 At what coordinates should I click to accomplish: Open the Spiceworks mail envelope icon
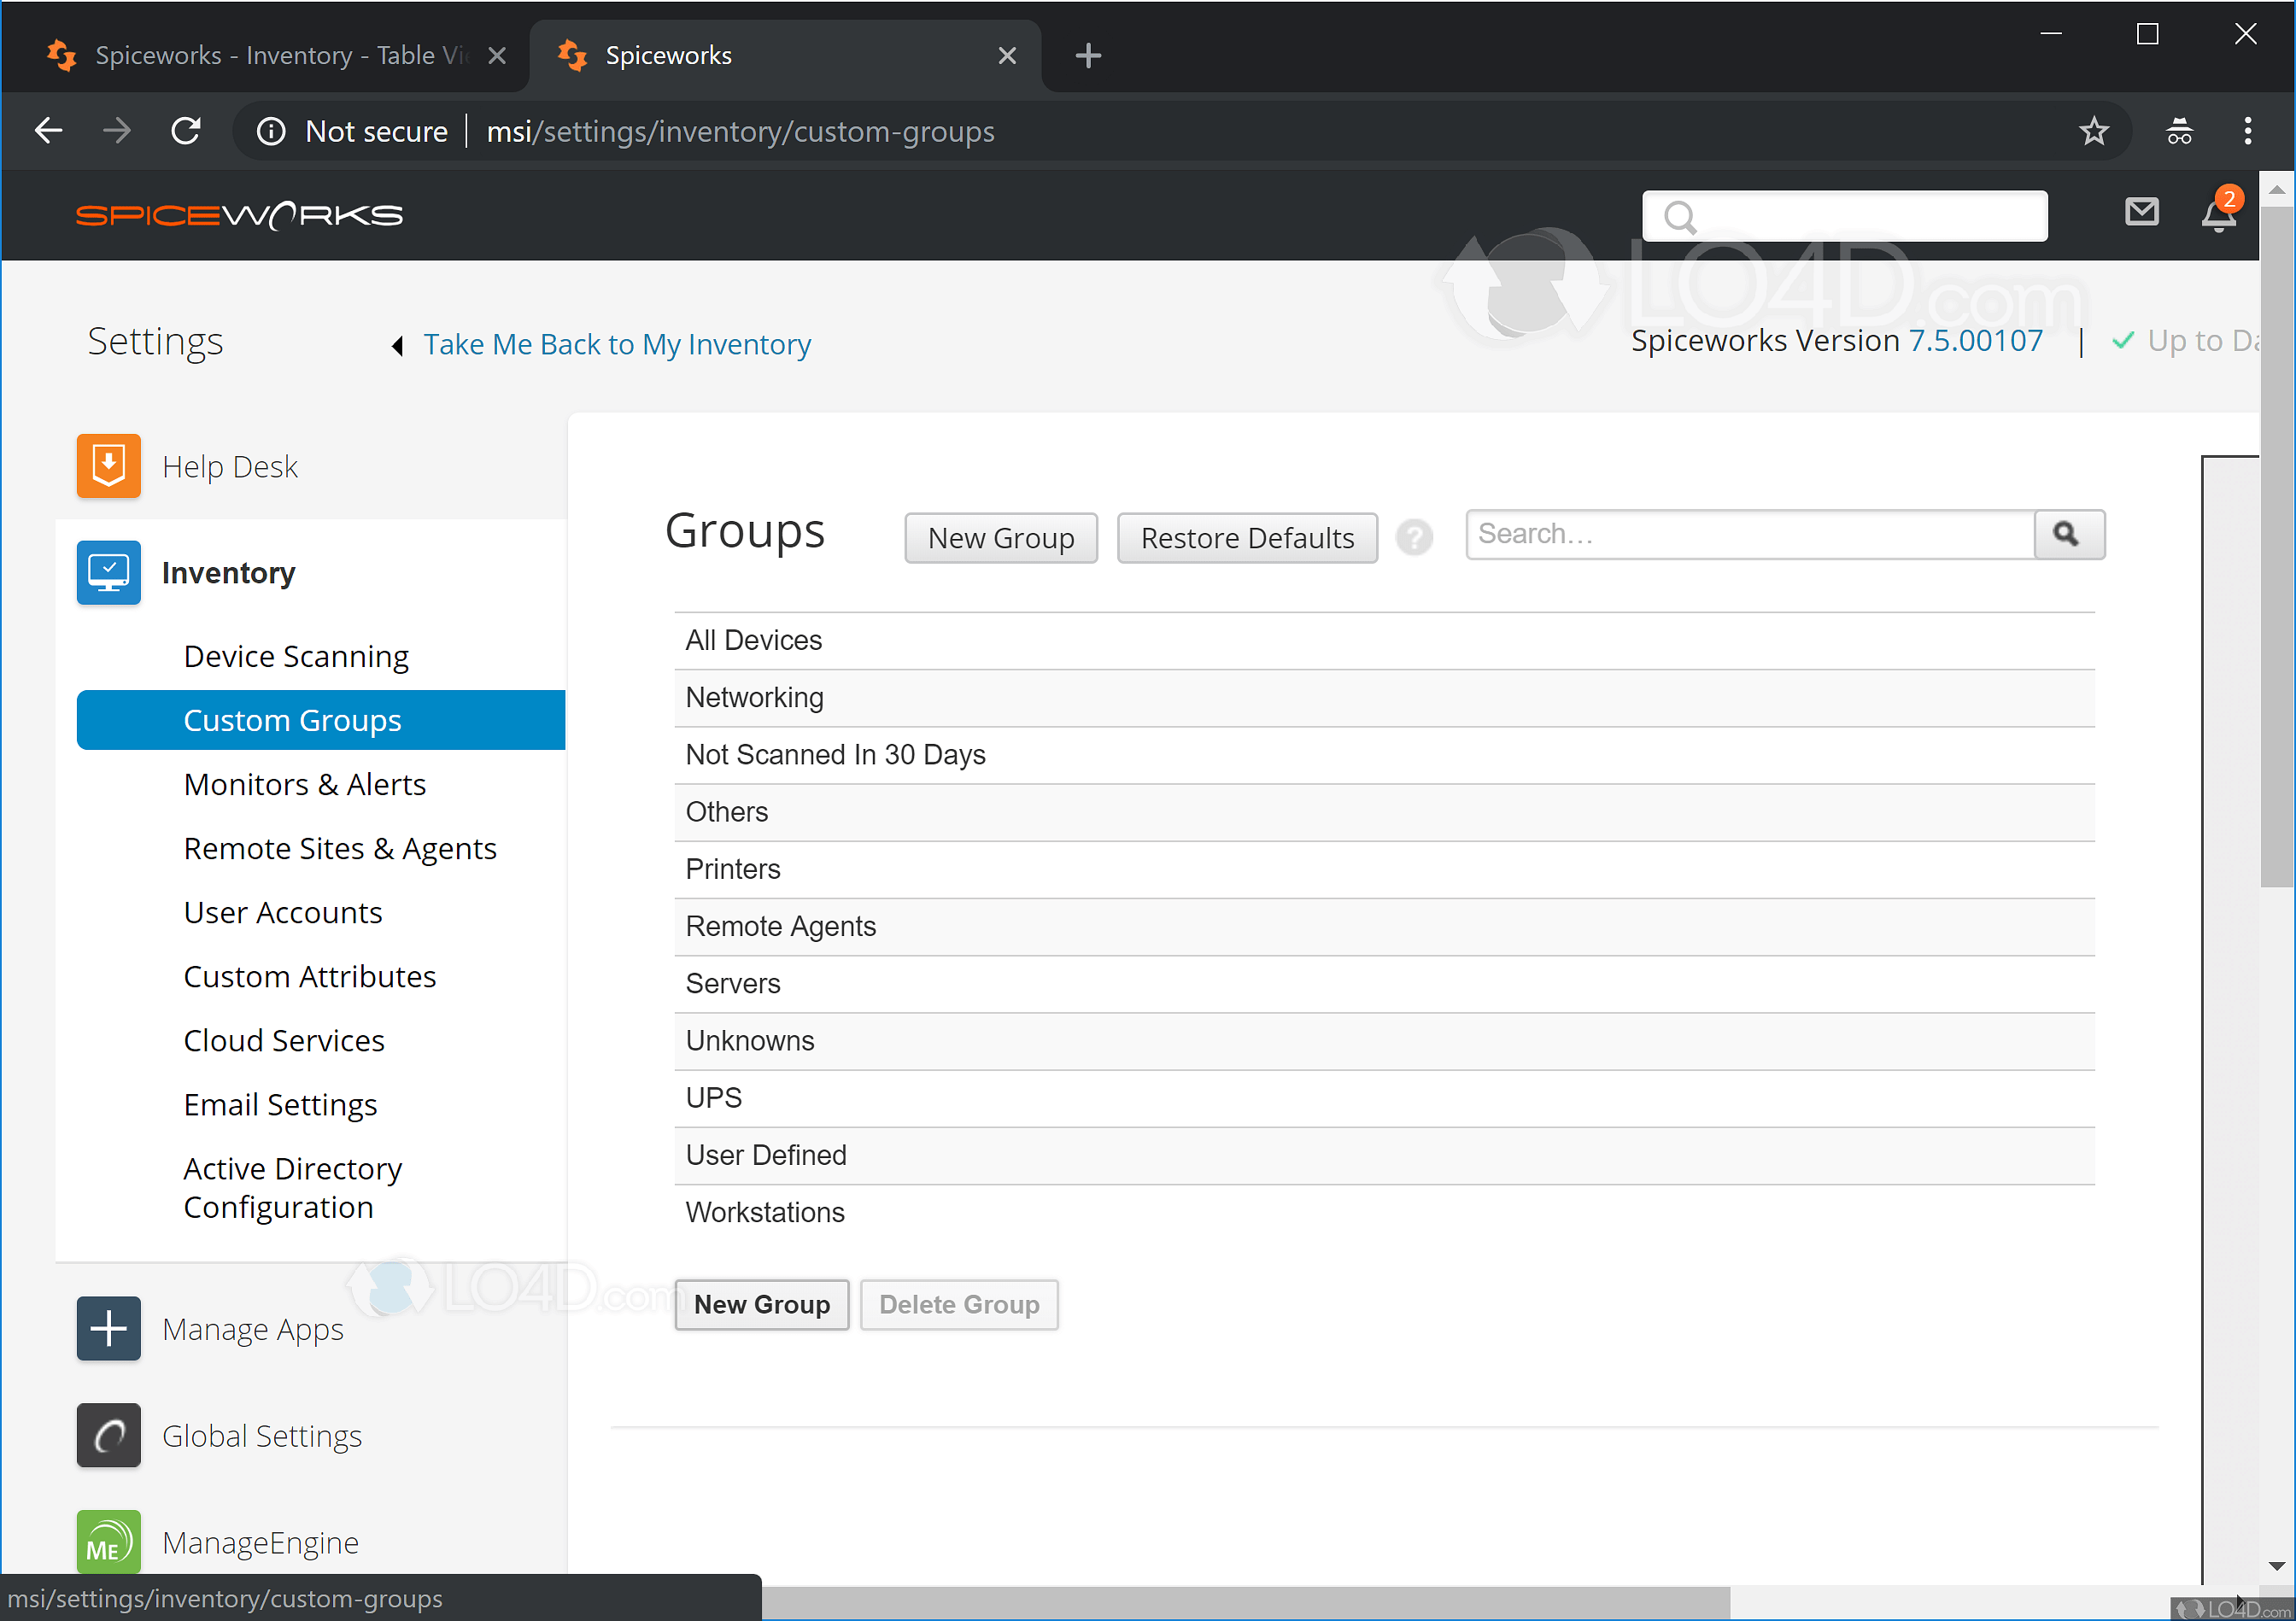point(2142,212)
